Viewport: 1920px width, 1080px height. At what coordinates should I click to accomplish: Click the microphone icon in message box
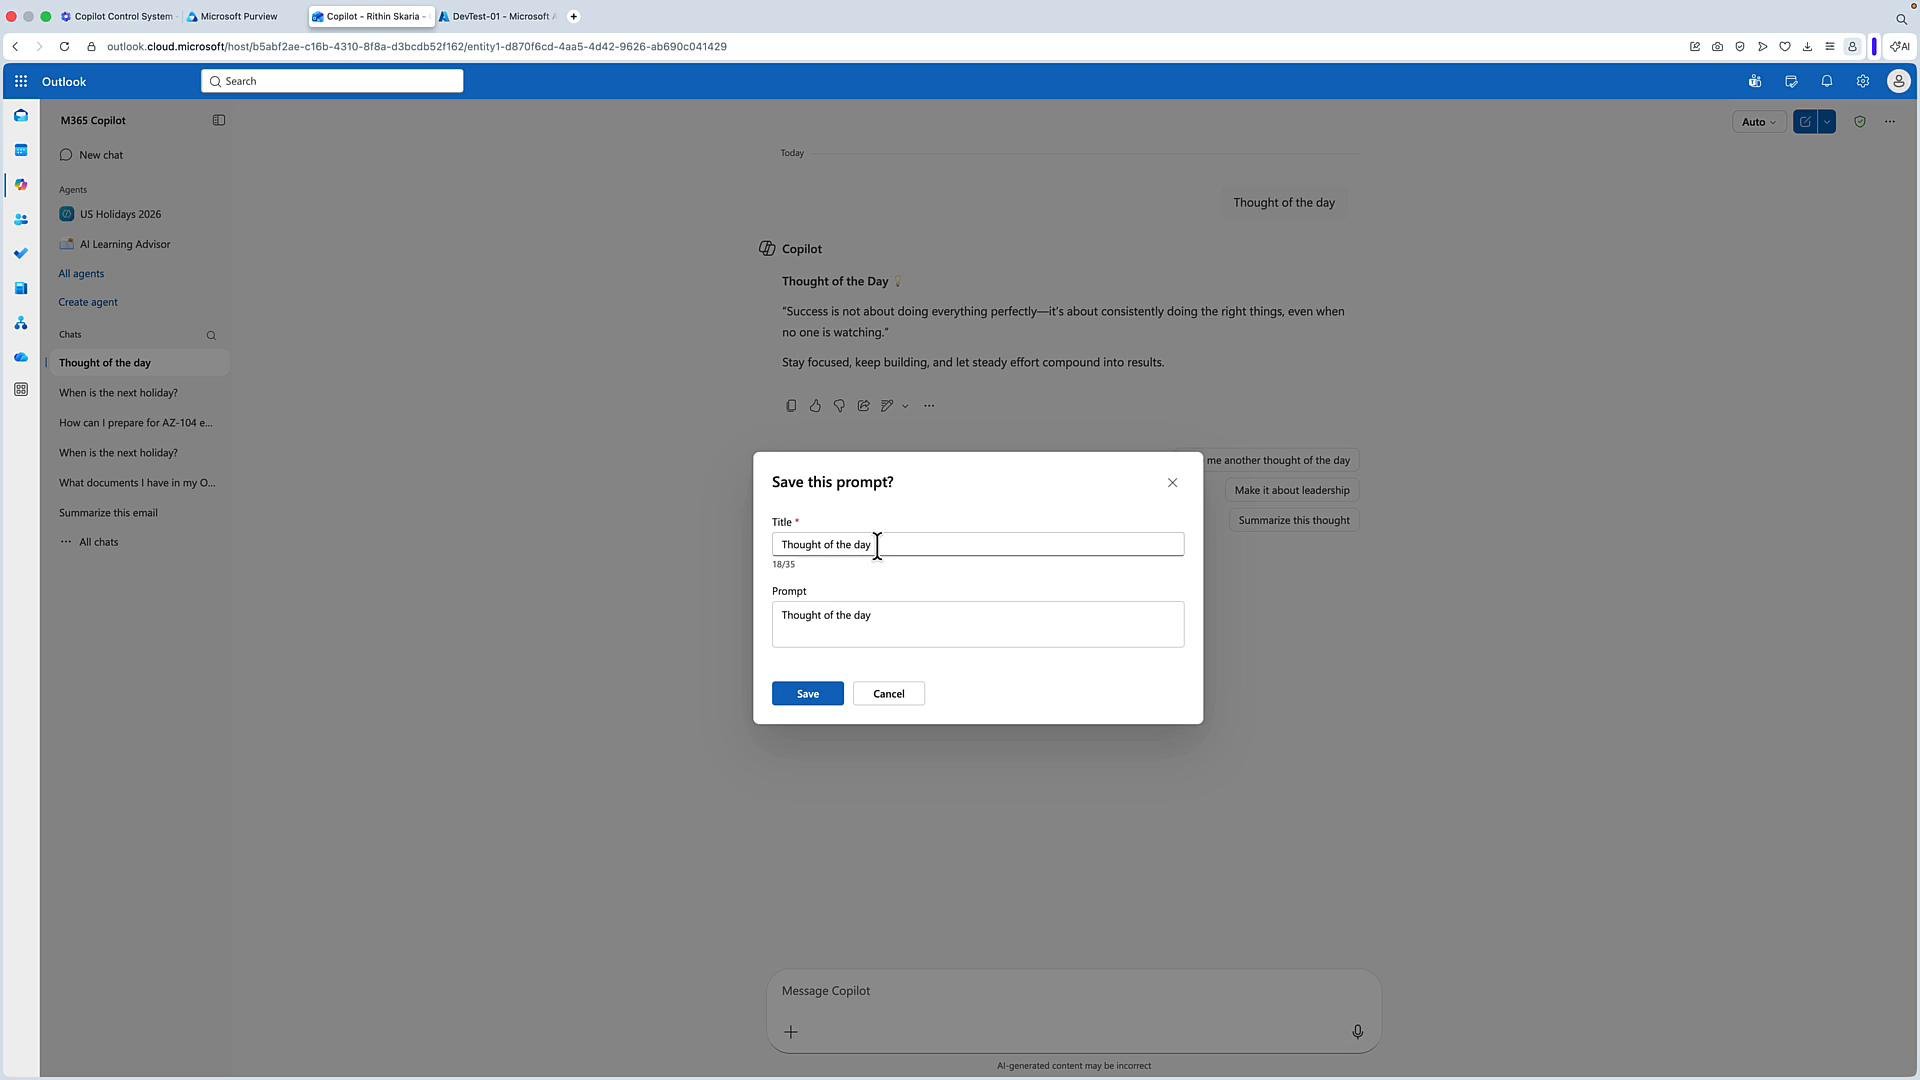[x=1357, y=1032]
